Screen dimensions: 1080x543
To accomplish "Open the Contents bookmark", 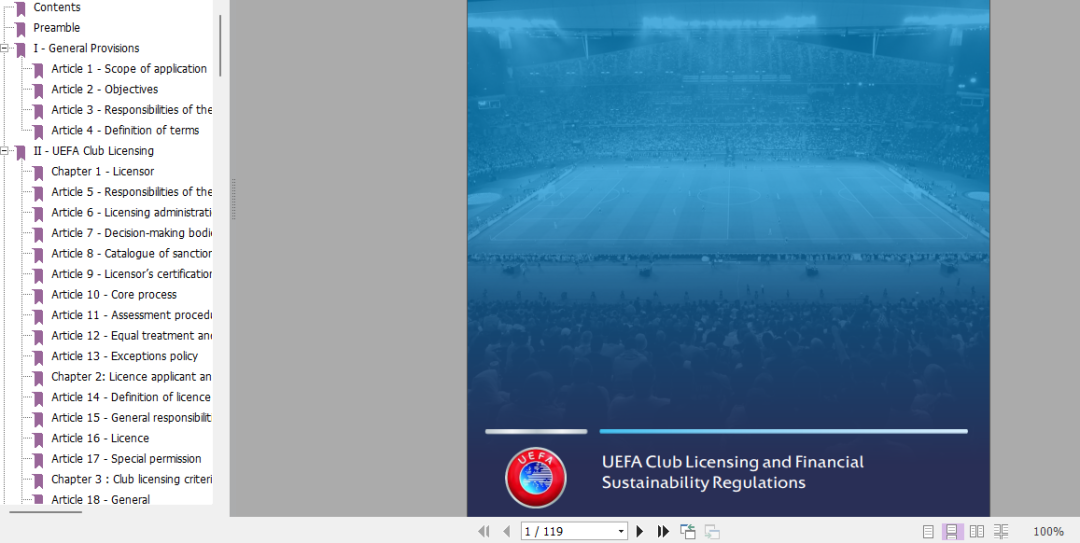I will (x=56, y=7).
